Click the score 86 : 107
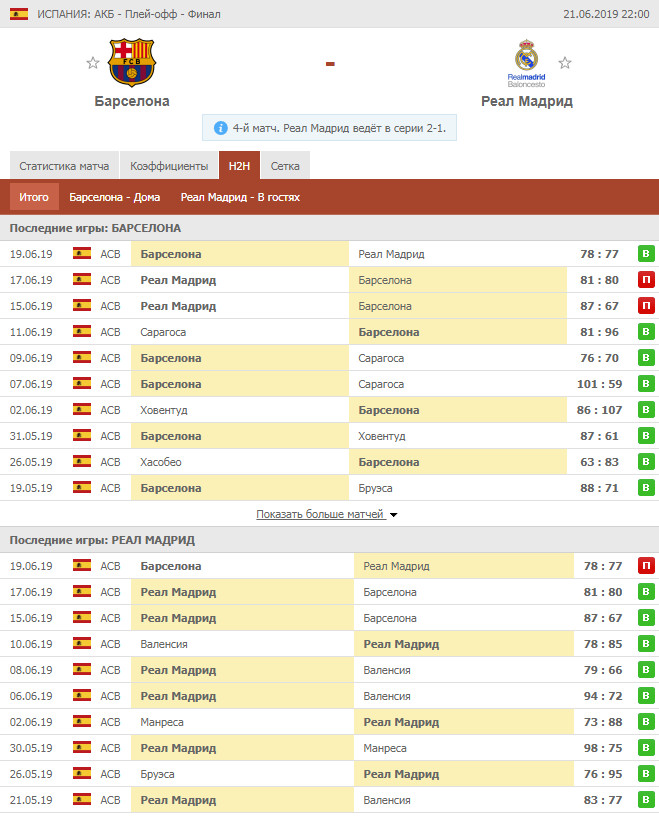659x817 pixels. pos(600,410)
